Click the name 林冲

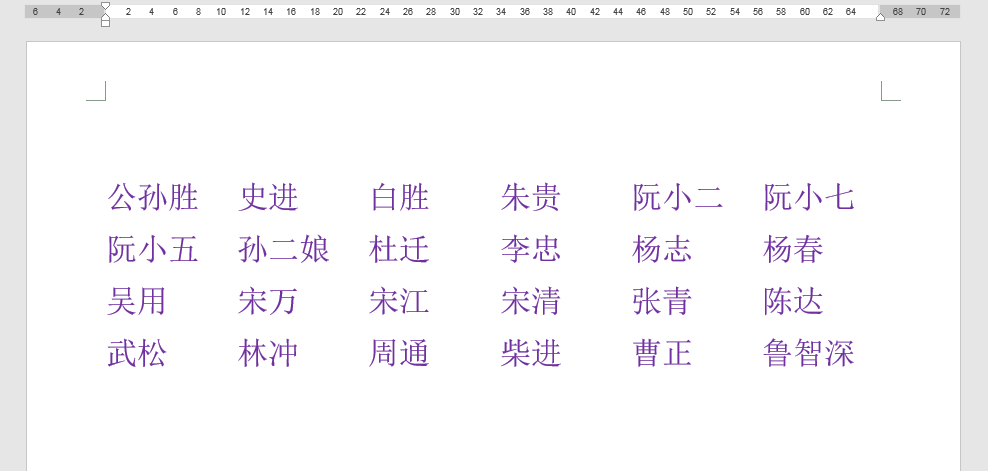(268, 352)
